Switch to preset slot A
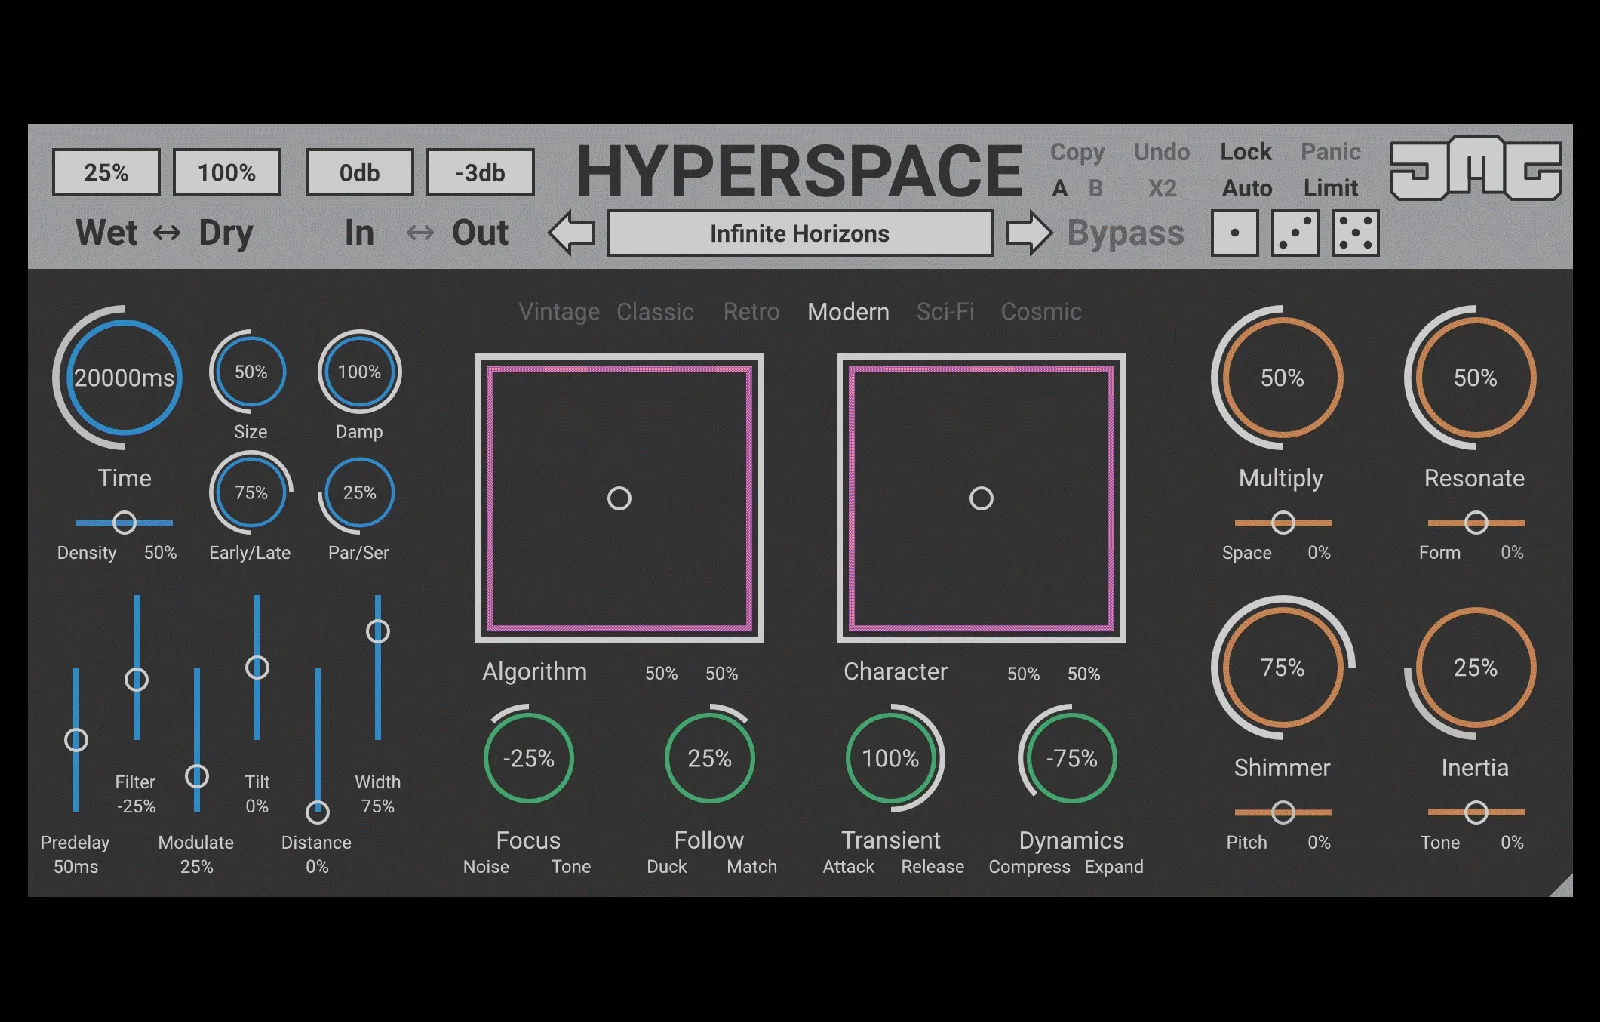 1060,188
